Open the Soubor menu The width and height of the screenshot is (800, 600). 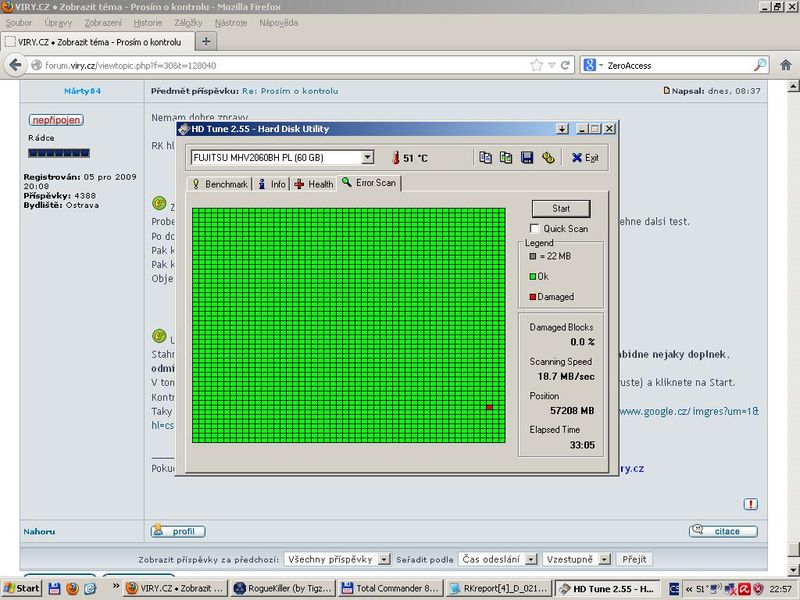pos(19,23)
